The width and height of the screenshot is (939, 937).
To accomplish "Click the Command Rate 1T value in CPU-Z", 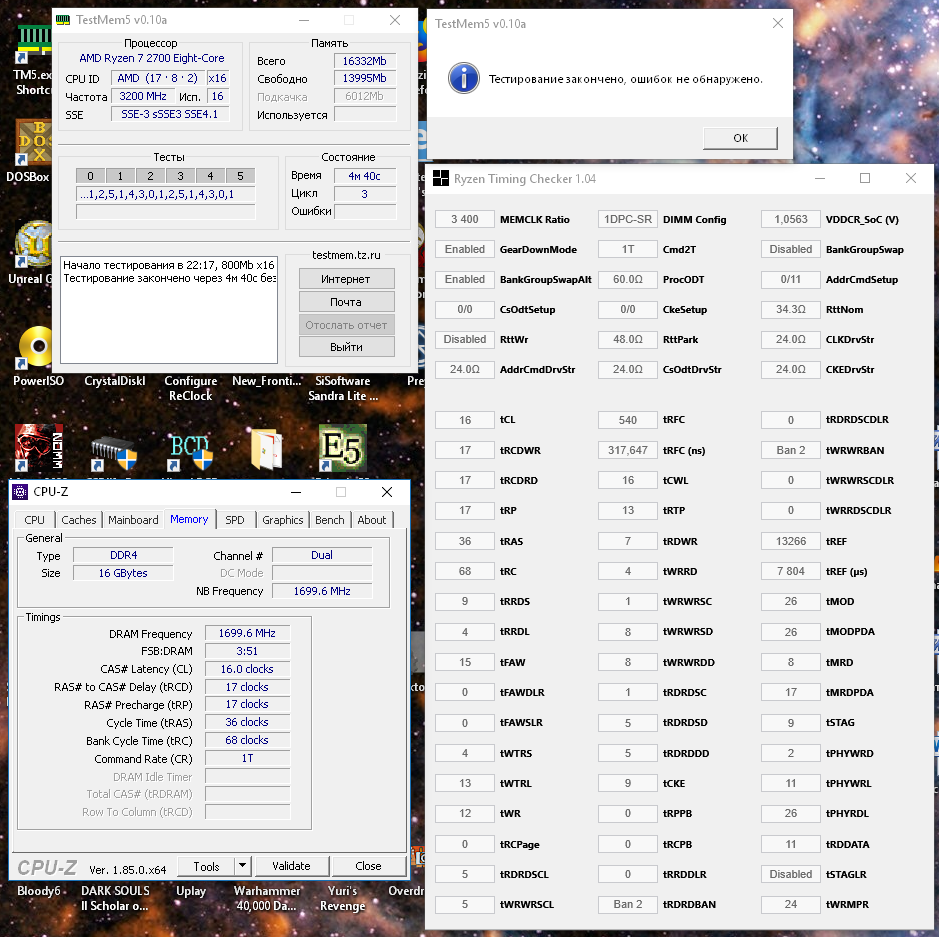I will tap(247, 758).
